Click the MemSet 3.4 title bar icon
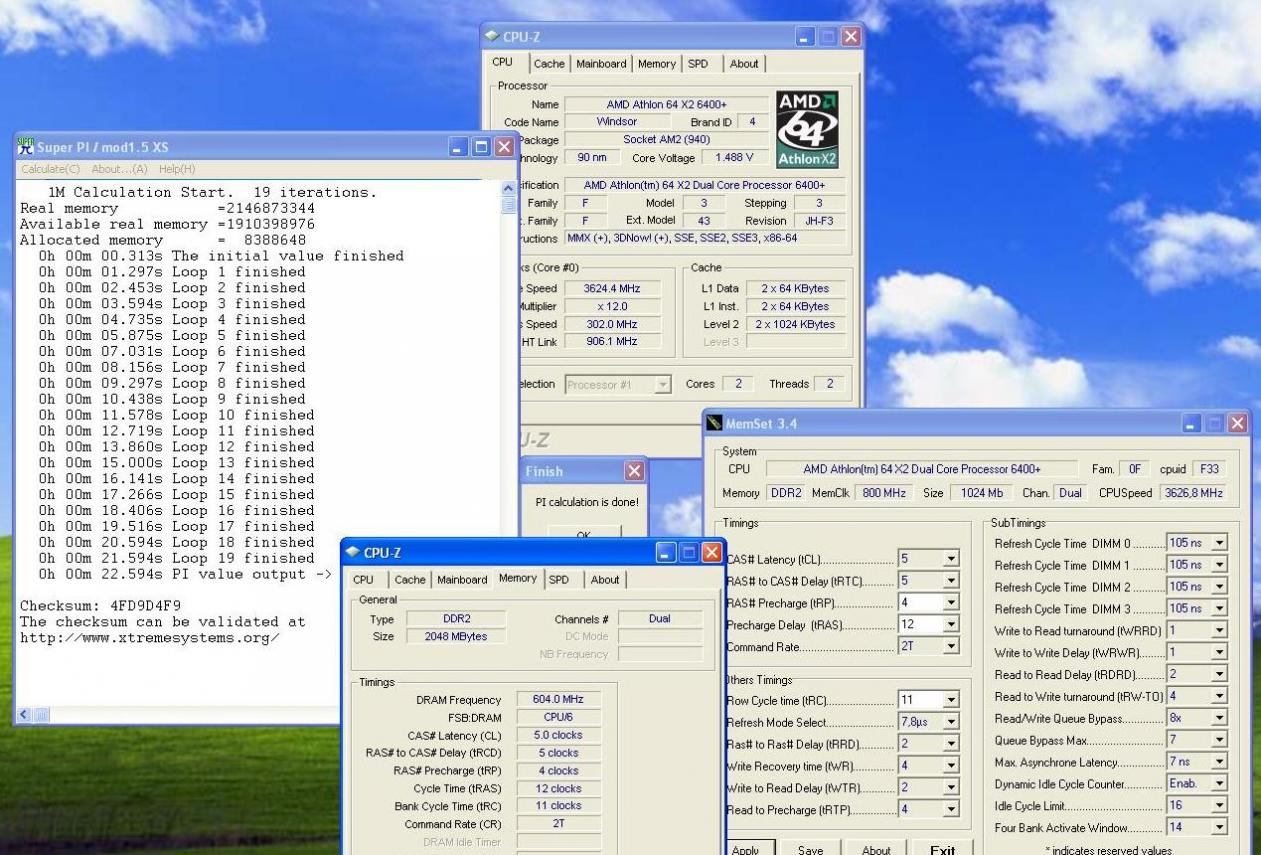 pos(714,423)
